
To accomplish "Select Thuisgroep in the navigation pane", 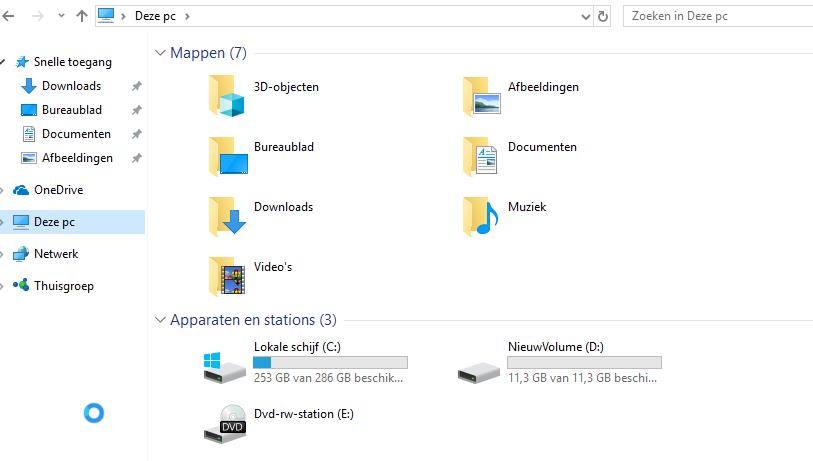I will click(63, 286).
